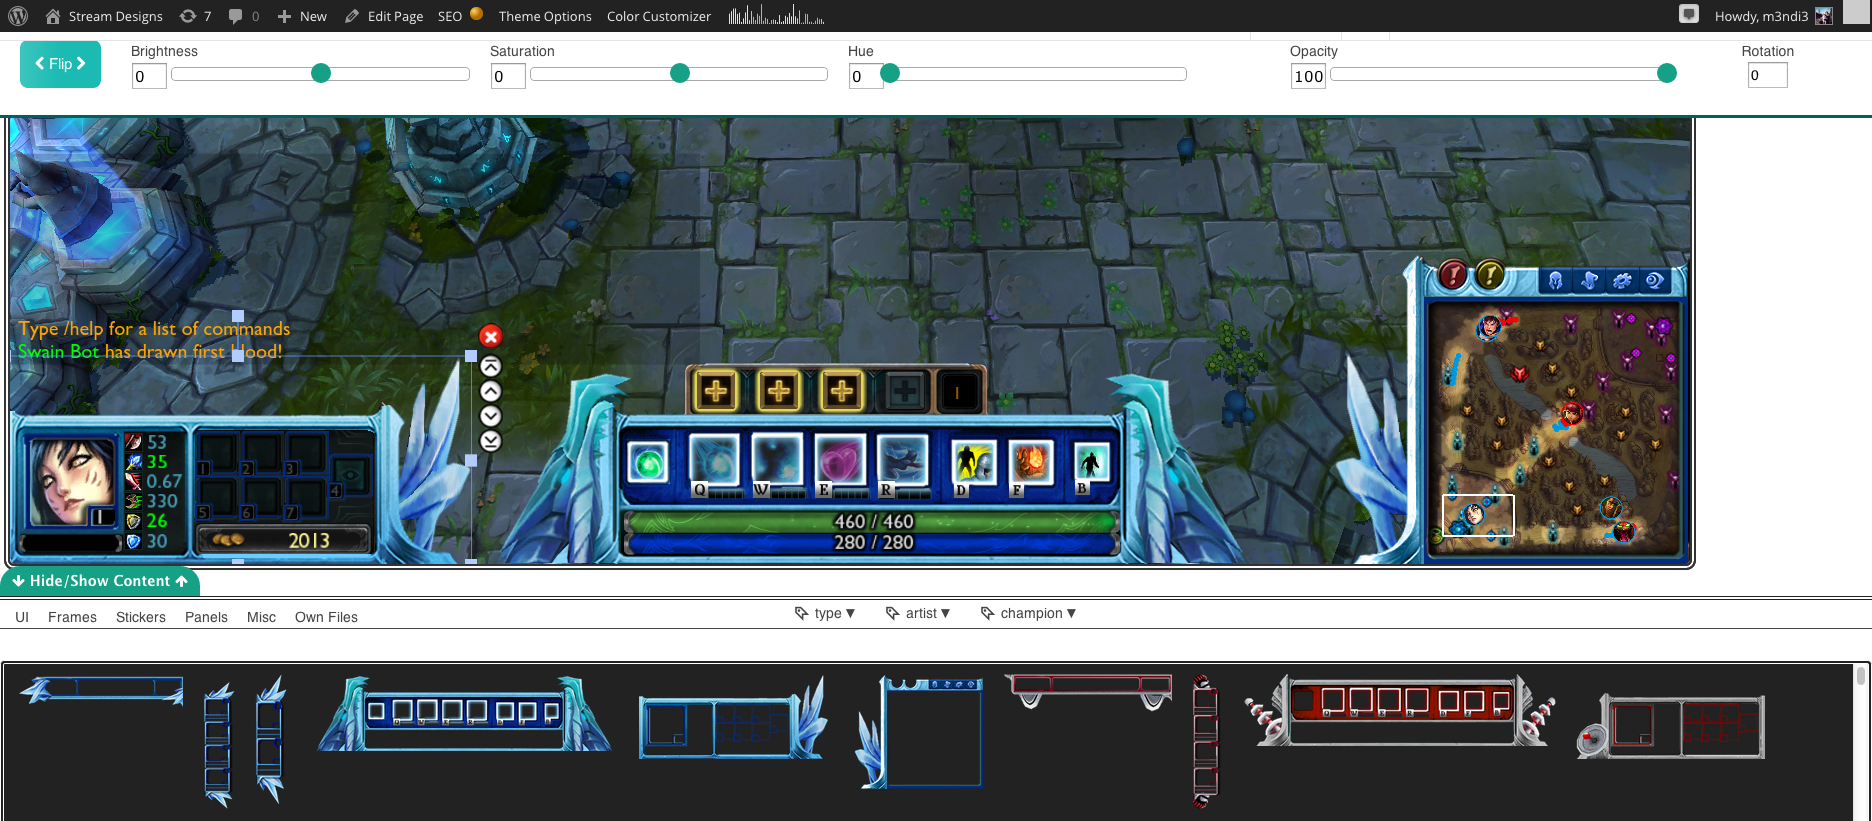Click the send to back double-down arrow
This screenshot has width=1872, height=821.
pos(491,441)
